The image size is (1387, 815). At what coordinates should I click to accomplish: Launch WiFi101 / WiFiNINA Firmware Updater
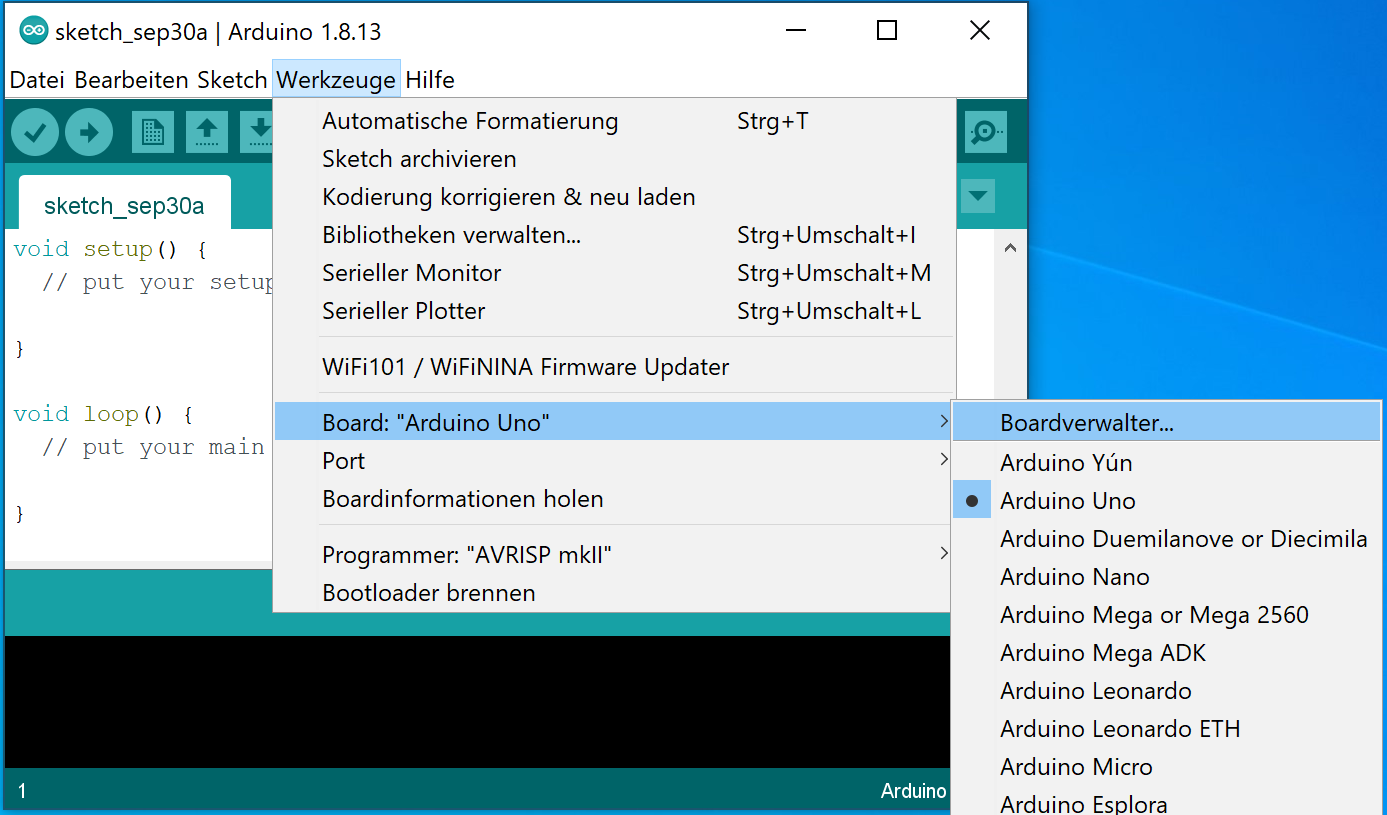[614, 367]
